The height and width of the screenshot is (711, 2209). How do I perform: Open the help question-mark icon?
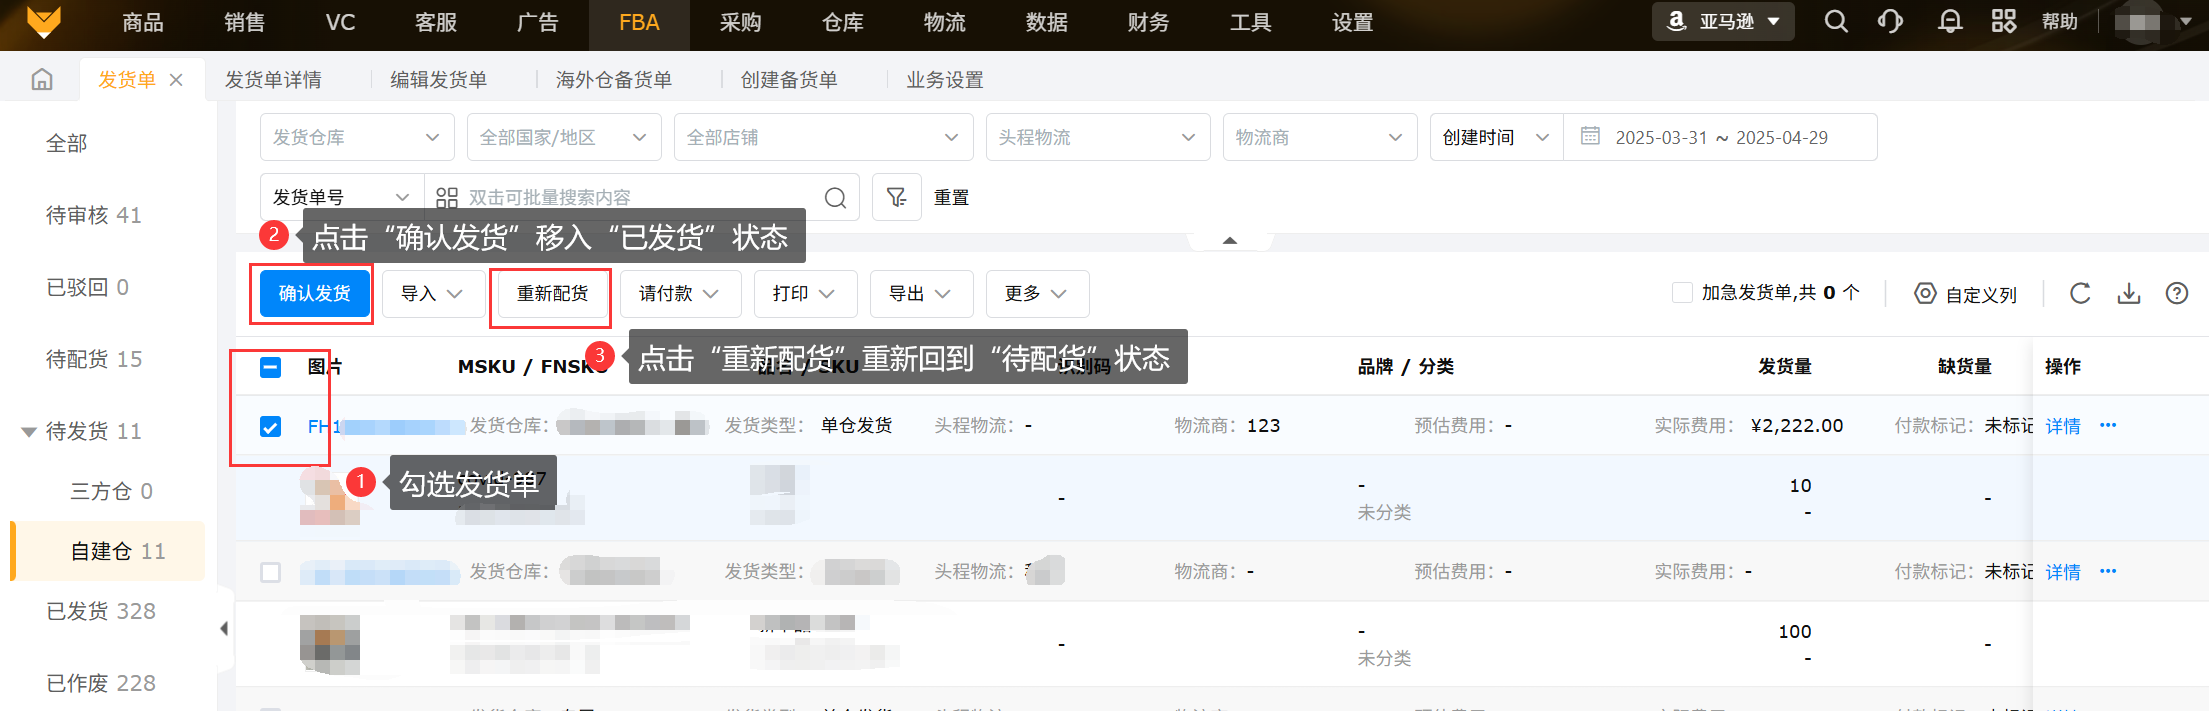coord(2177,293)
